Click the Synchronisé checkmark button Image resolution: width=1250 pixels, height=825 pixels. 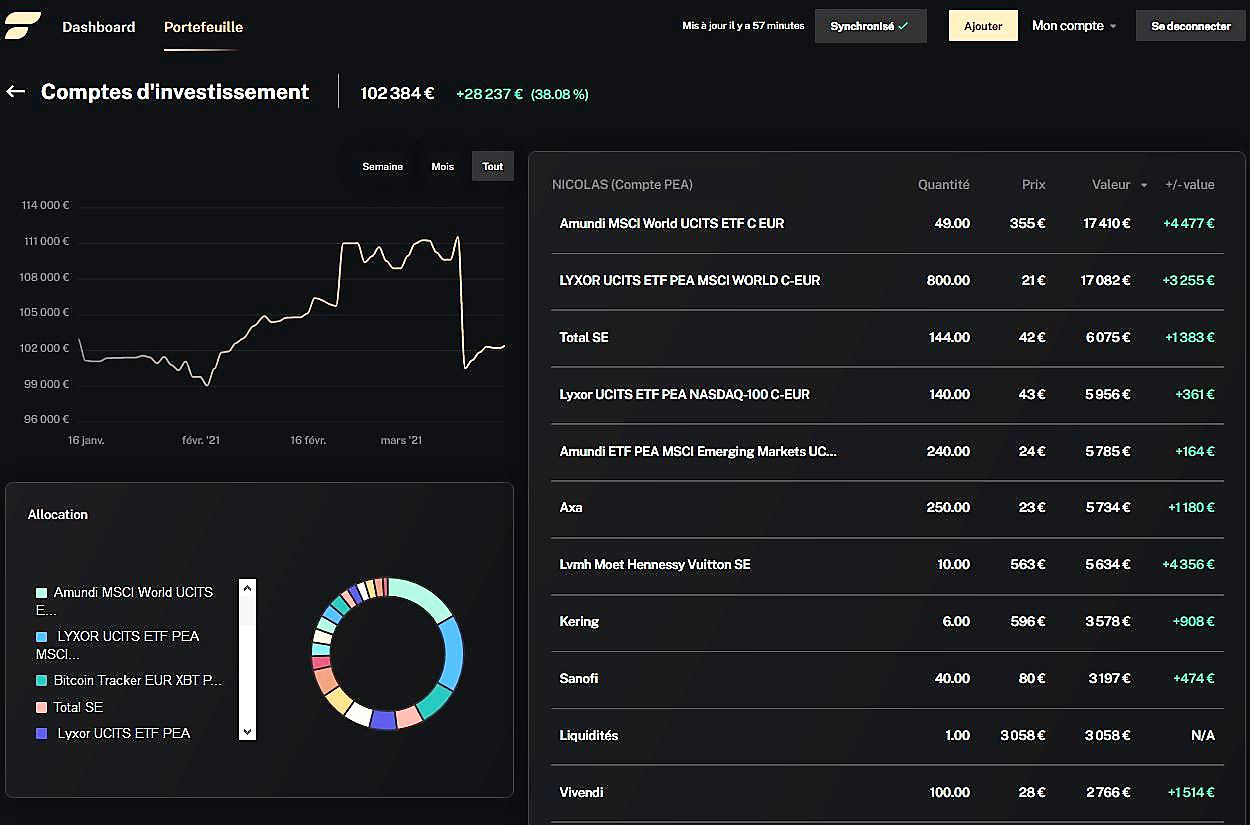[x=870, y=26]
